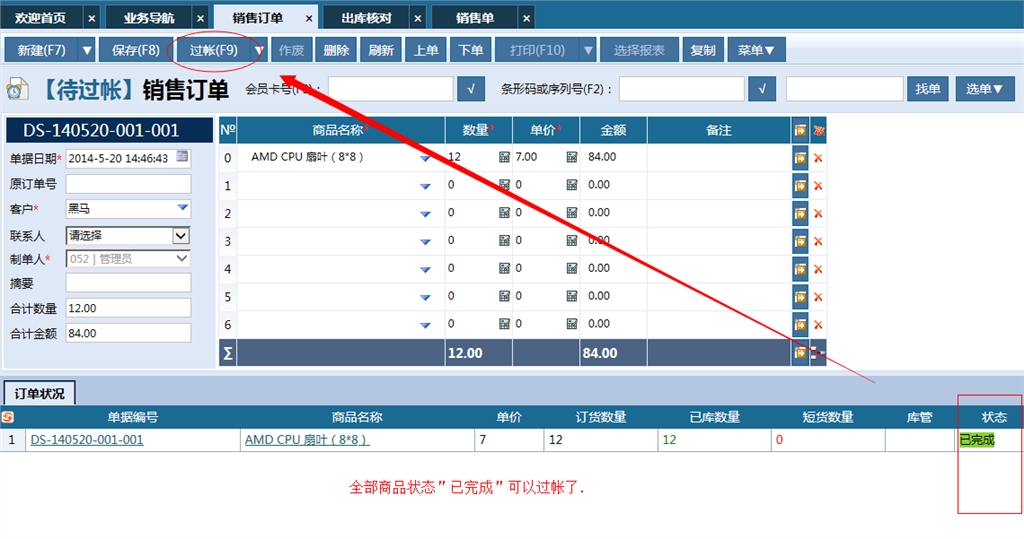The height and width of the screenshot is (539, 1024).
Task: Open product link AMD CPU 扇叶 in status table
Action: coord(307,440)
